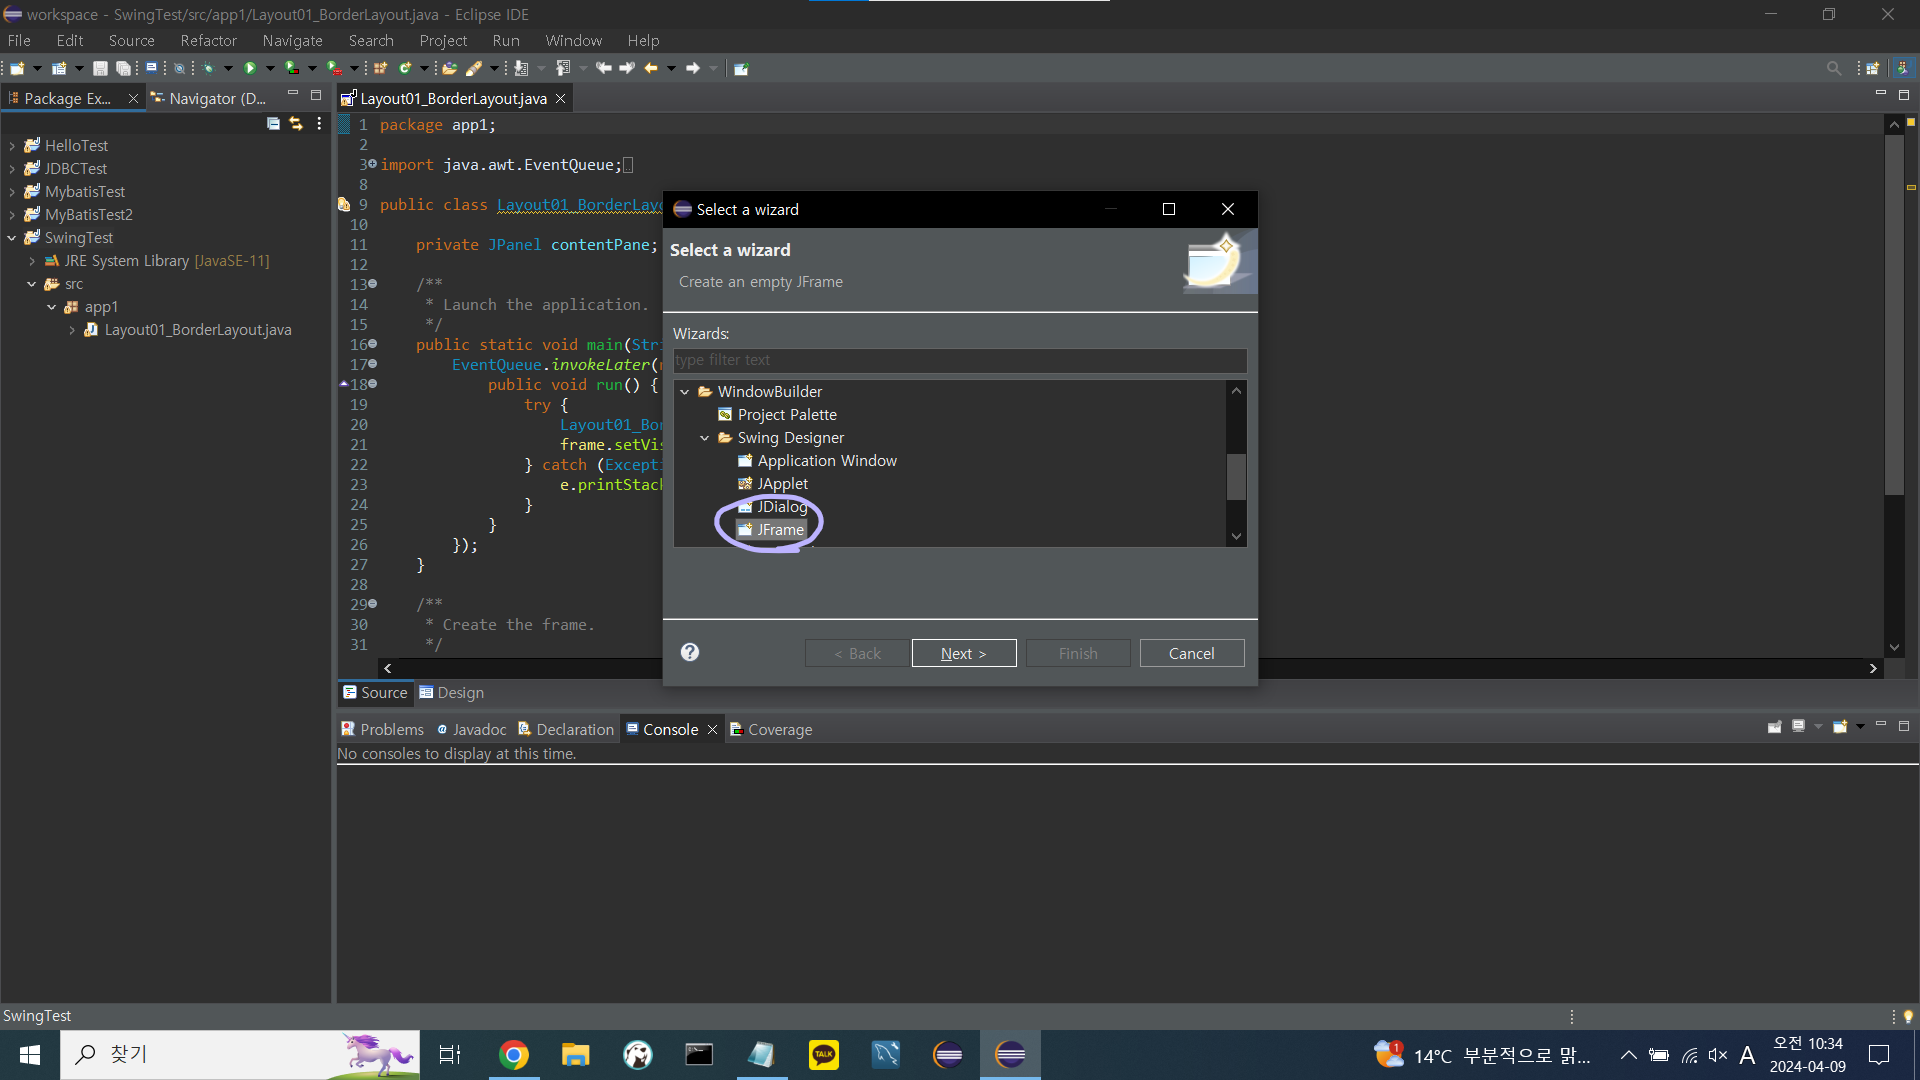This screenshot has height=1080, width=1920.
Task: Select JApplet in the wizard tree
Action: coord(773,484)
